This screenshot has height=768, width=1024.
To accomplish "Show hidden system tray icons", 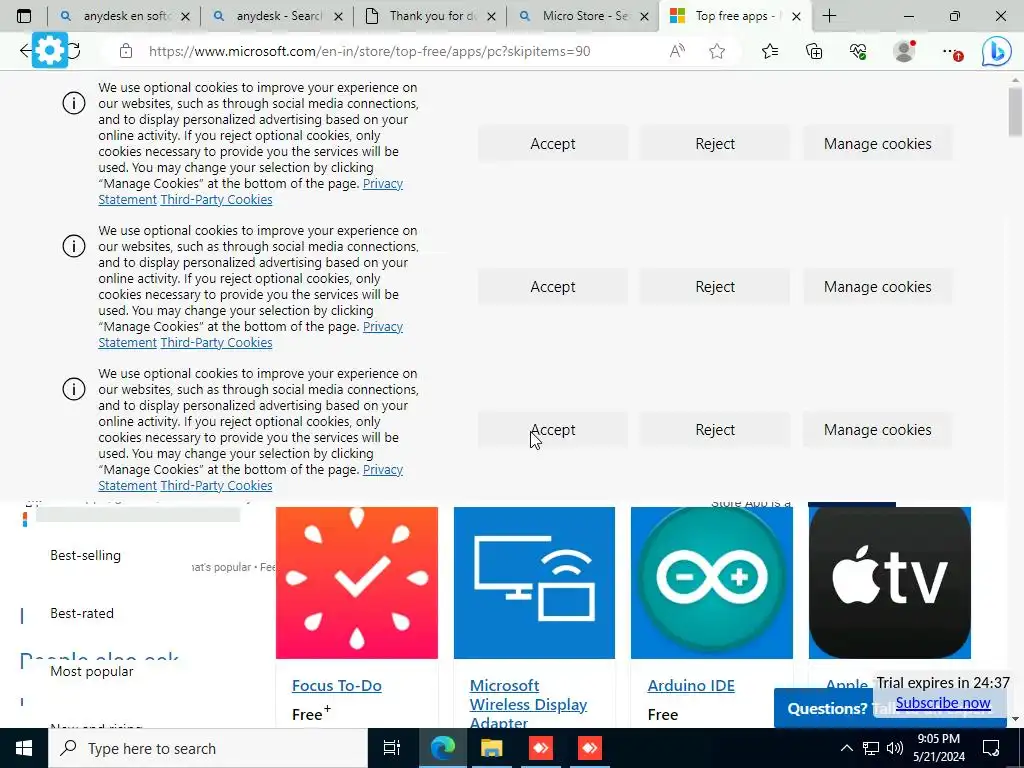I will coord(846,748).
